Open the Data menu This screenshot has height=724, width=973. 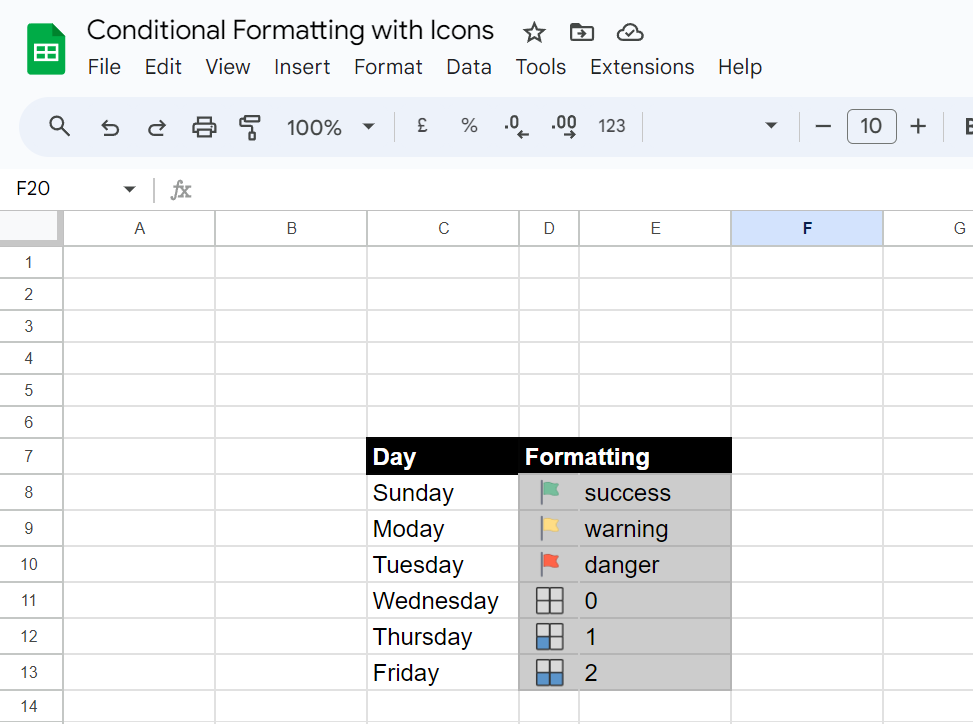(x=469, y=67)
